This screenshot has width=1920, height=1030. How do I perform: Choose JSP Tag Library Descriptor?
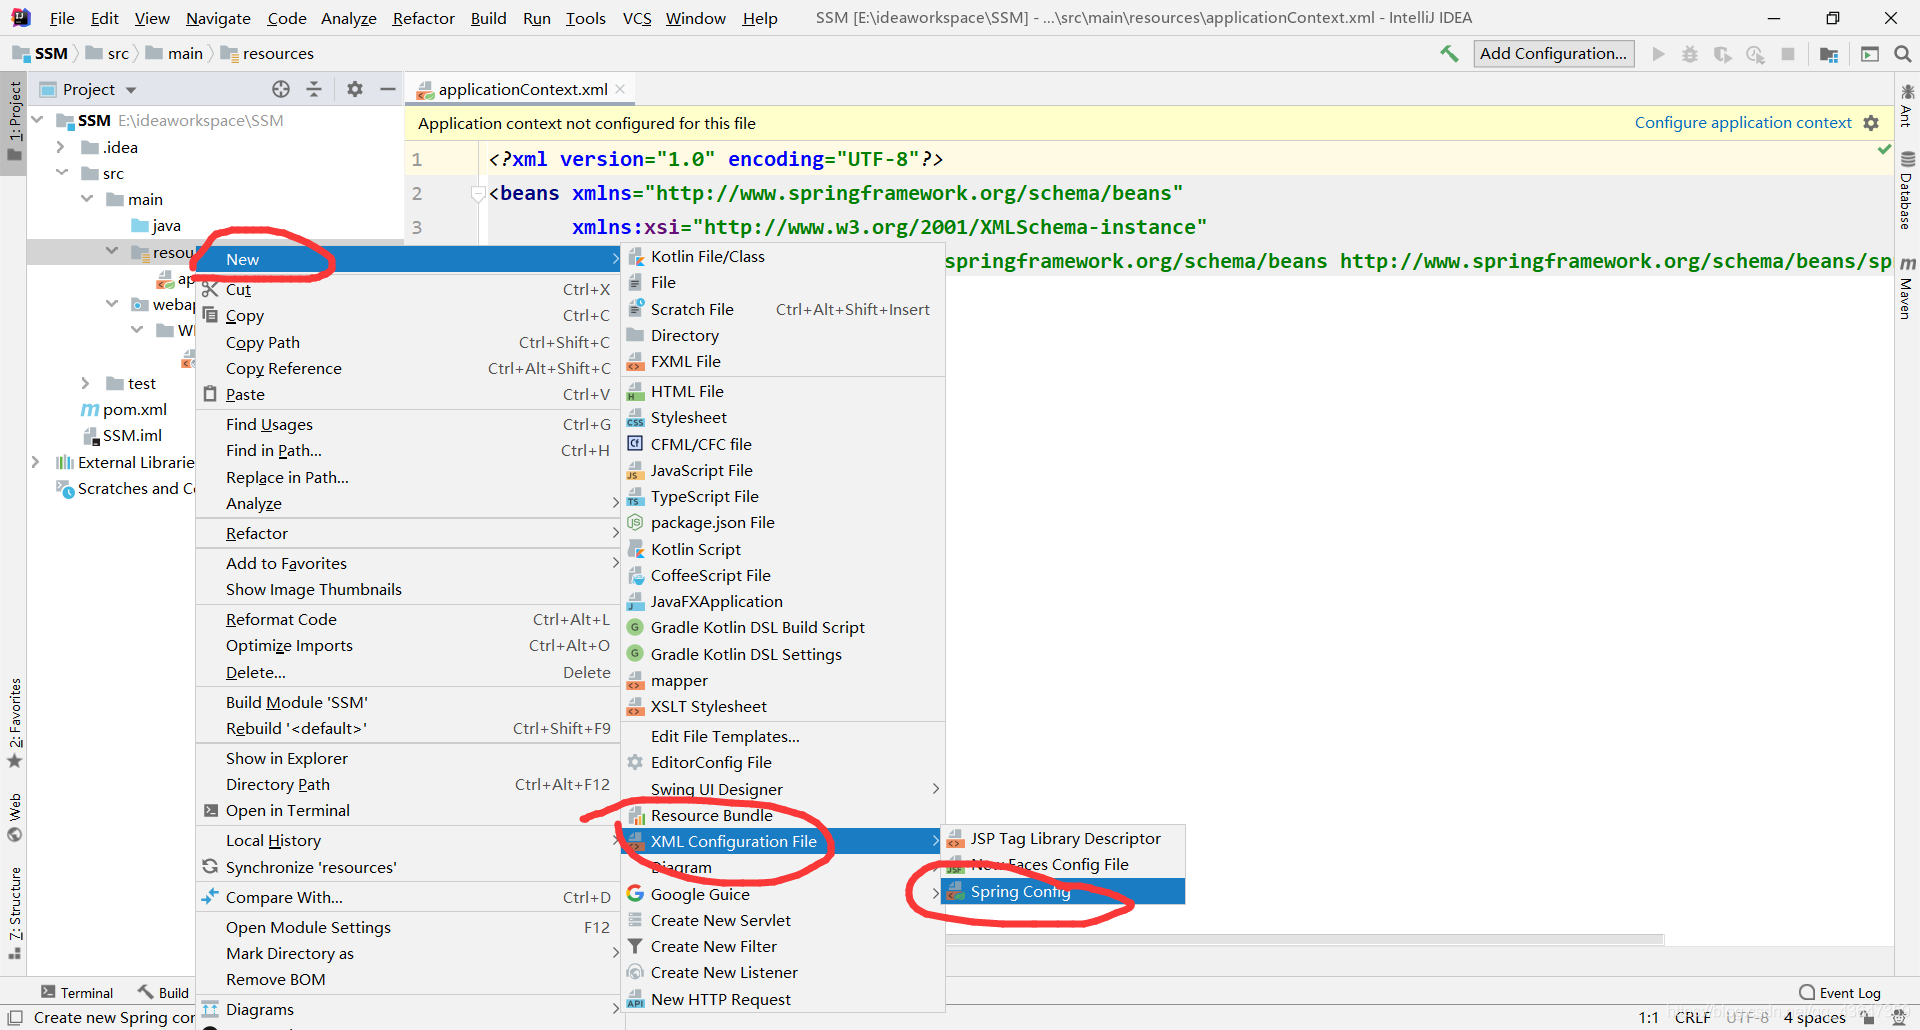click(1063, 838)
